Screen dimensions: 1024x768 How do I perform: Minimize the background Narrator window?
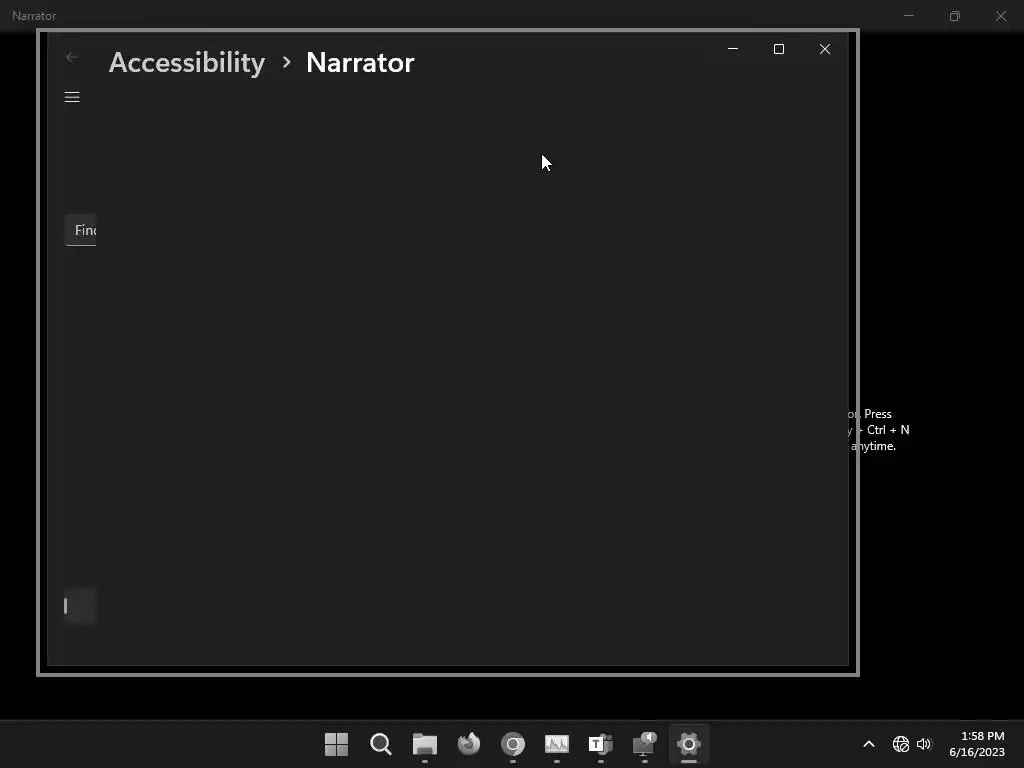908,16
